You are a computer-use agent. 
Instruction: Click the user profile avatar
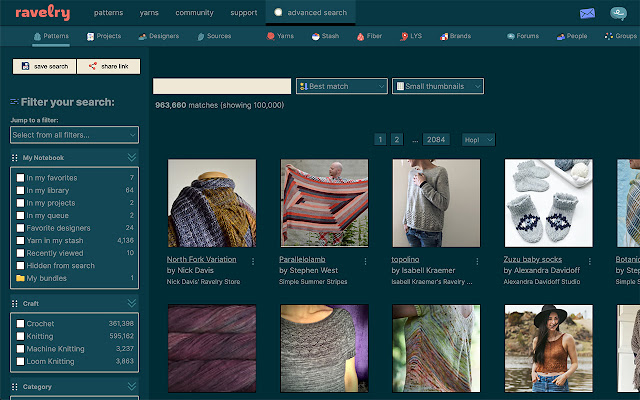(619, 13)
